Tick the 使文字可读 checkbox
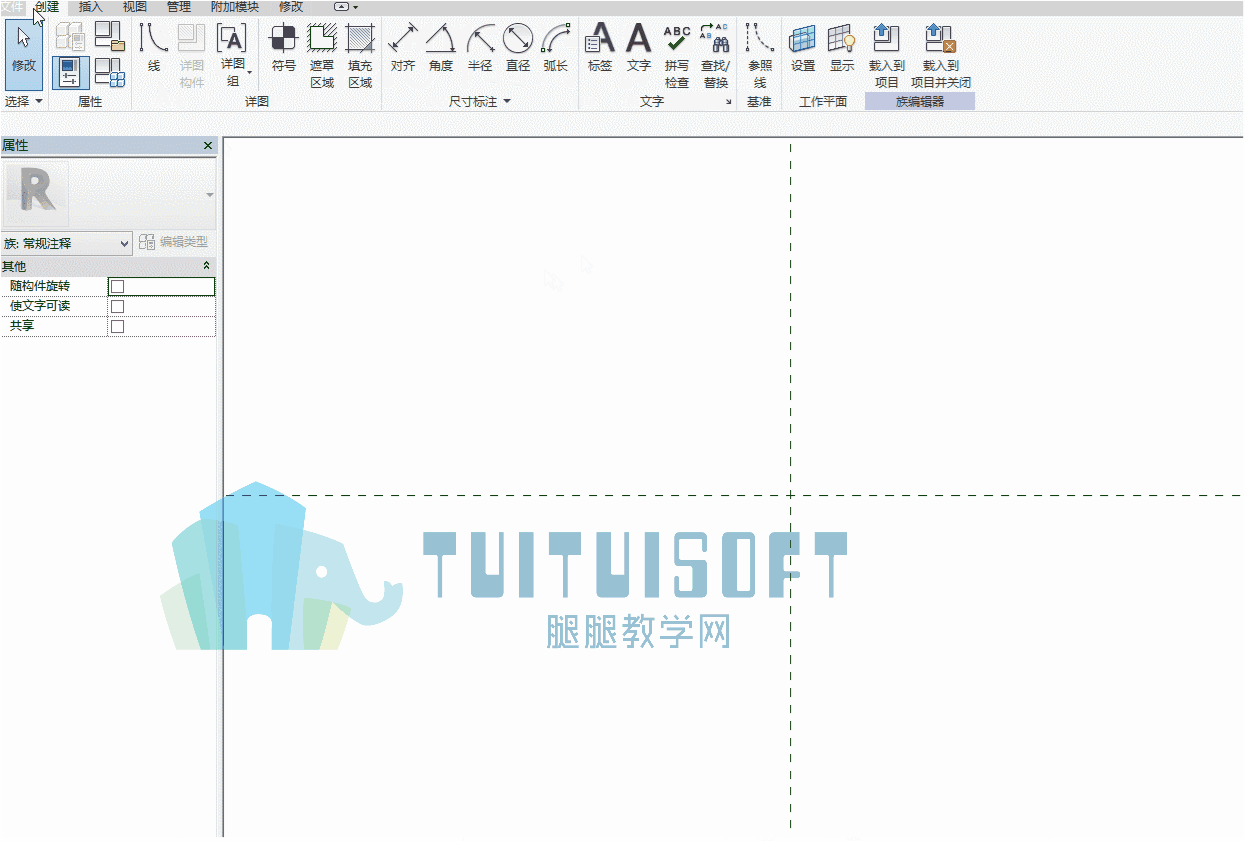 [x=117, y=307]
